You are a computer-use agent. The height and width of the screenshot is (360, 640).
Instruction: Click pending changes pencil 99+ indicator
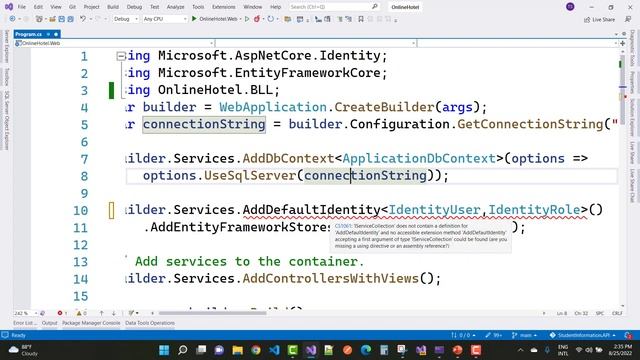coord(493,335)
